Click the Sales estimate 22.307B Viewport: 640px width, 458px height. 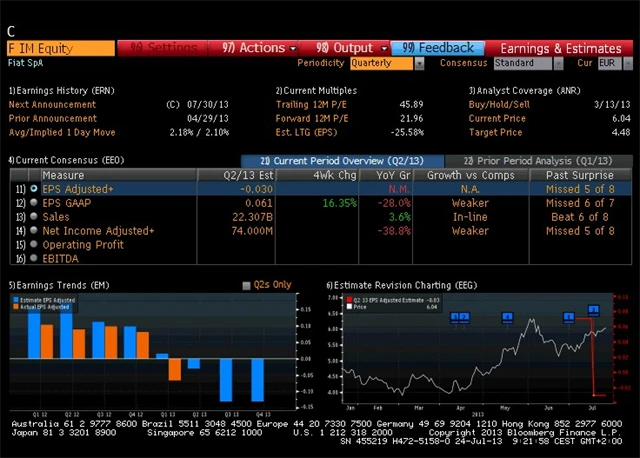pos(252,217)
